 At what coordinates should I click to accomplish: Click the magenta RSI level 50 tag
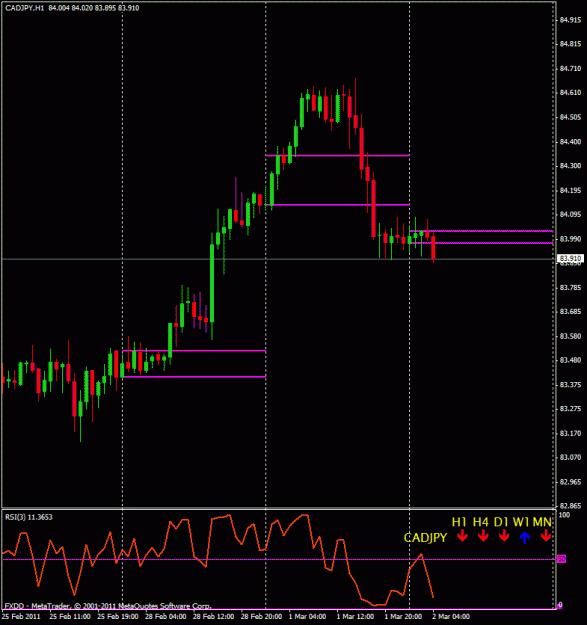click(x=561, y=559)
